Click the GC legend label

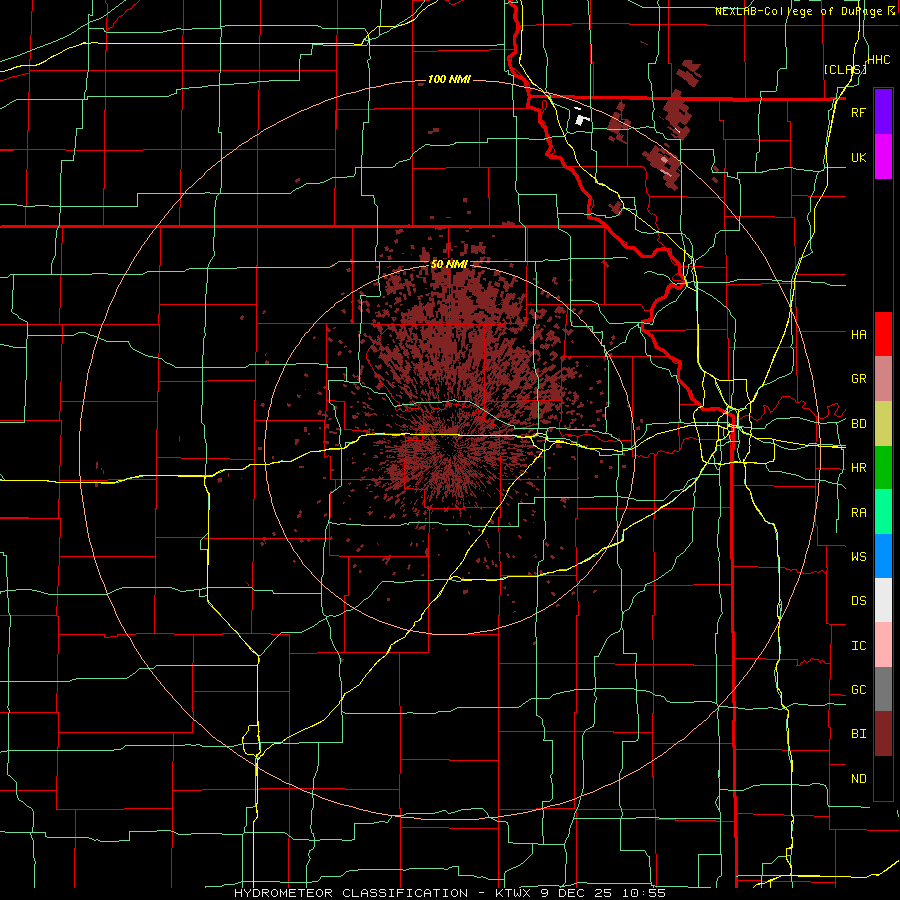[858, 690]
